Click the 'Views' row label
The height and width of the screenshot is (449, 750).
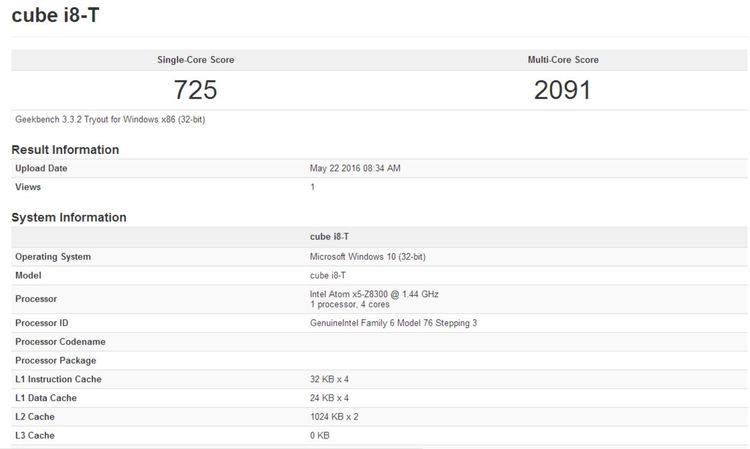pyautogui.click(x=28, y=187)
